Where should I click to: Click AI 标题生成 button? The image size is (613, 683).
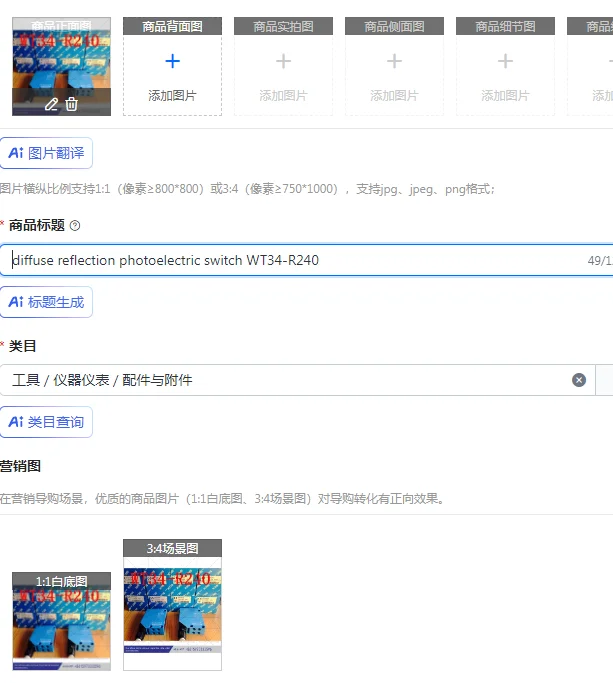(46, 302)
